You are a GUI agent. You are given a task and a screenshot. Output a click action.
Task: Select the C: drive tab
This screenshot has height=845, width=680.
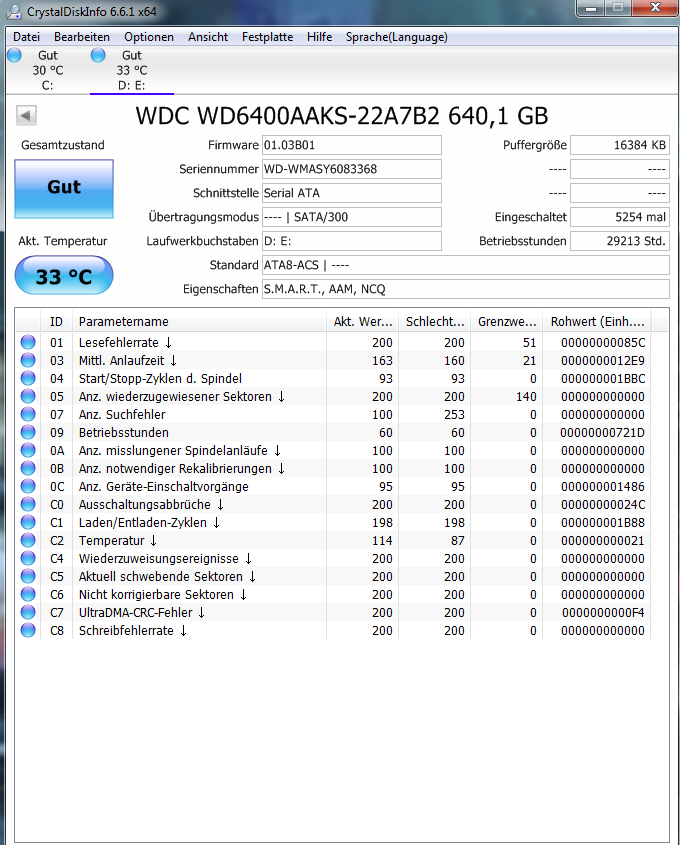(47, 71)
